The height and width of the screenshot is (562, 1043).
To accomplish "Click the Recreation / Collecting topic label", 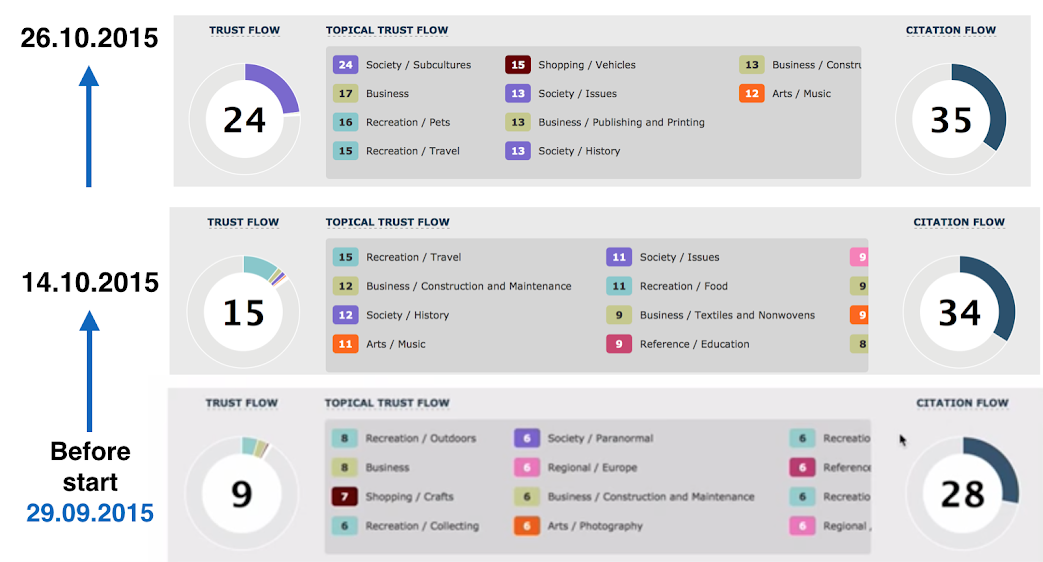I will (422, 525).
